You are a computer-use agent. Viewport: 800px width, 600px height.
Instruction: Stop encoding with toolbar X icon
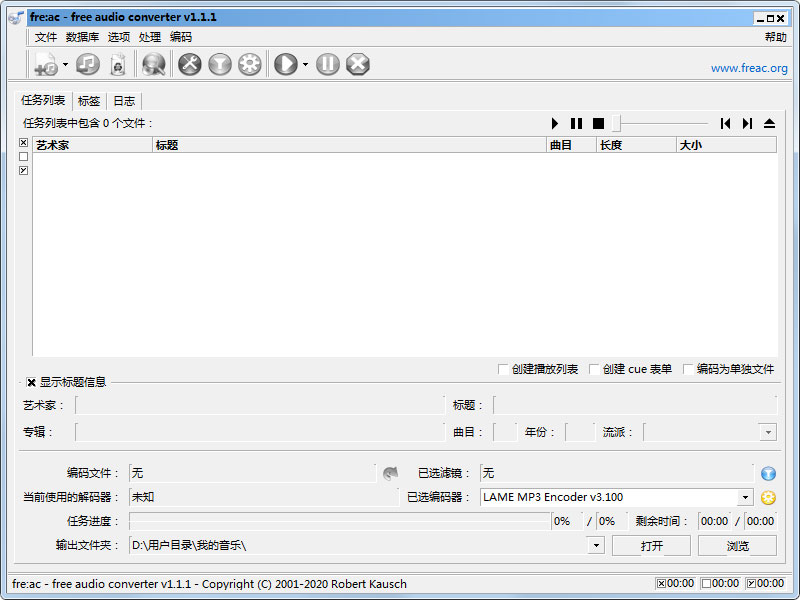point(358,65)
